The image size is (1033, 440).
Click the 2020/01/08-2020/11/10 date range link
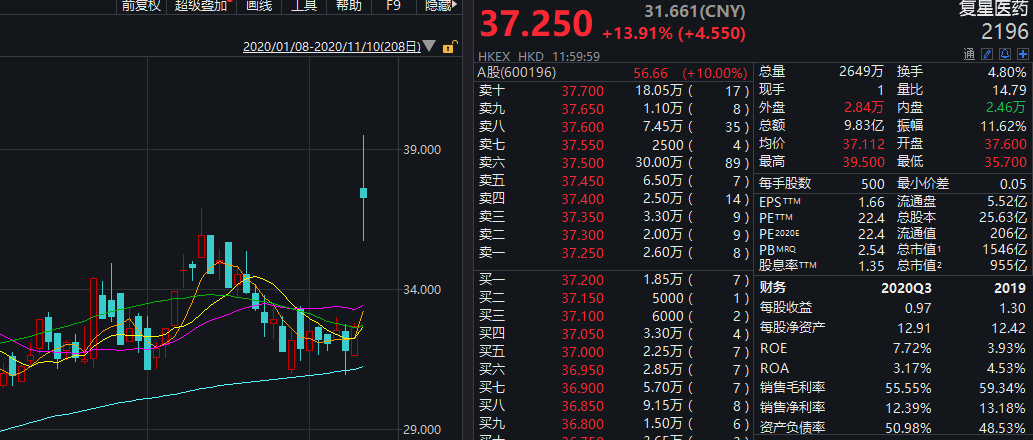(332, 47)
